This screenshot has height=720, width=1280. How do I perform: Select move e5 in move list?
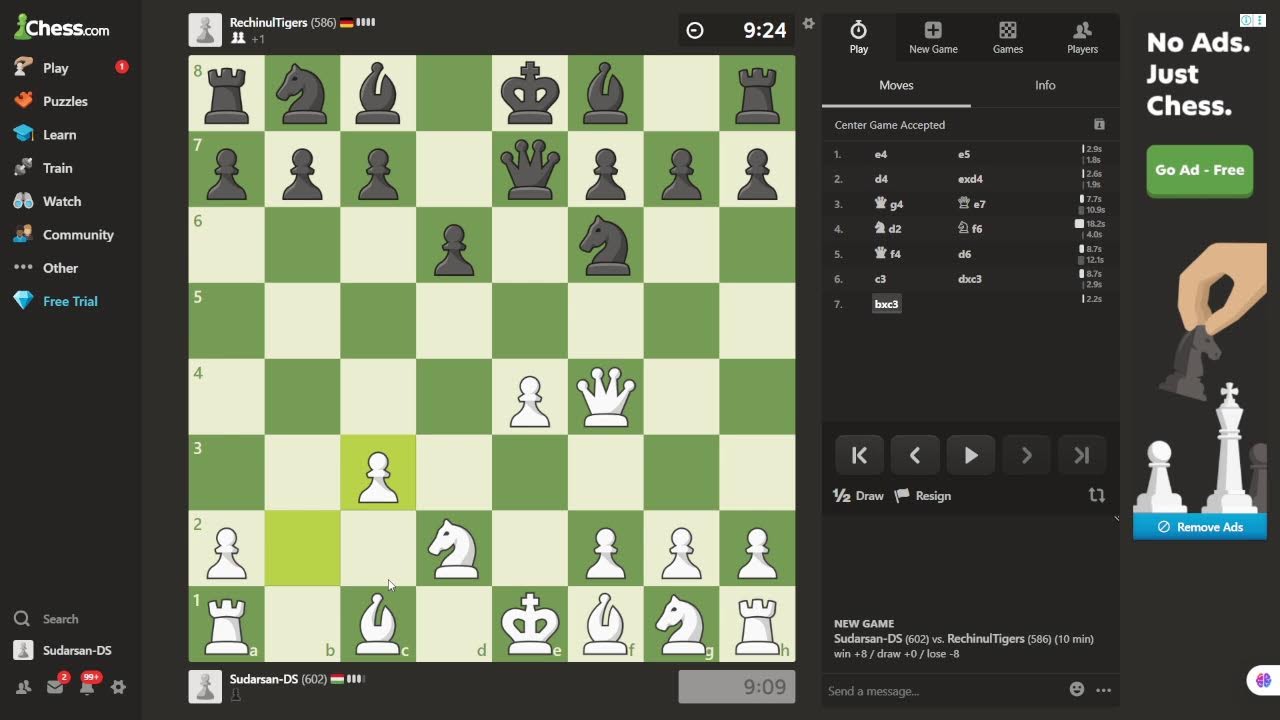pyautogui.click(x=964, y=154)
